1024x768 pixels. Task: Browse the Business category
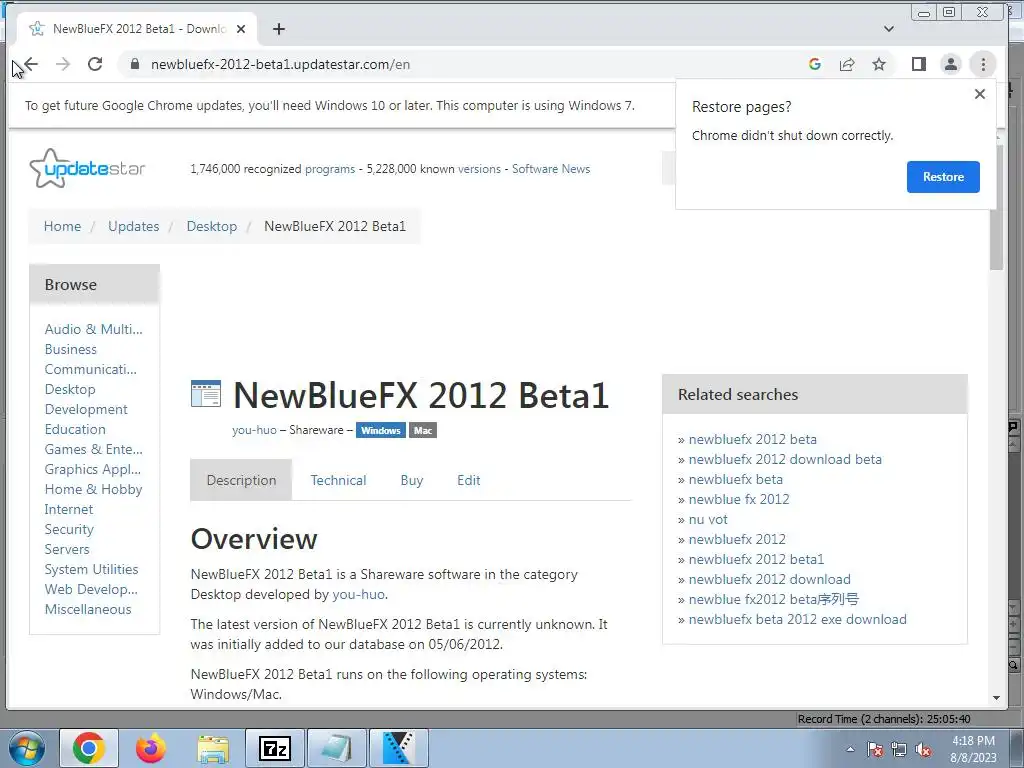[x=71, y=349]
